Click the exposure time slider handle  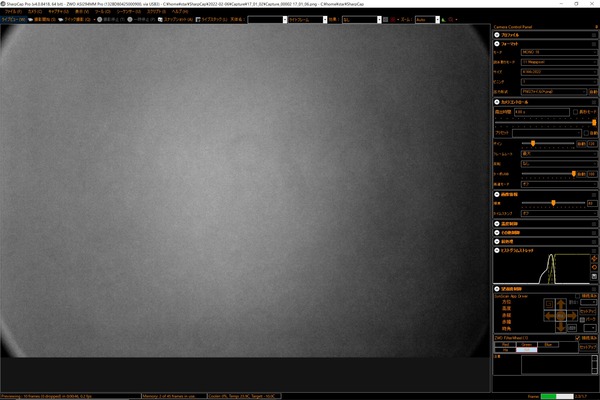[x=594, y=122]
